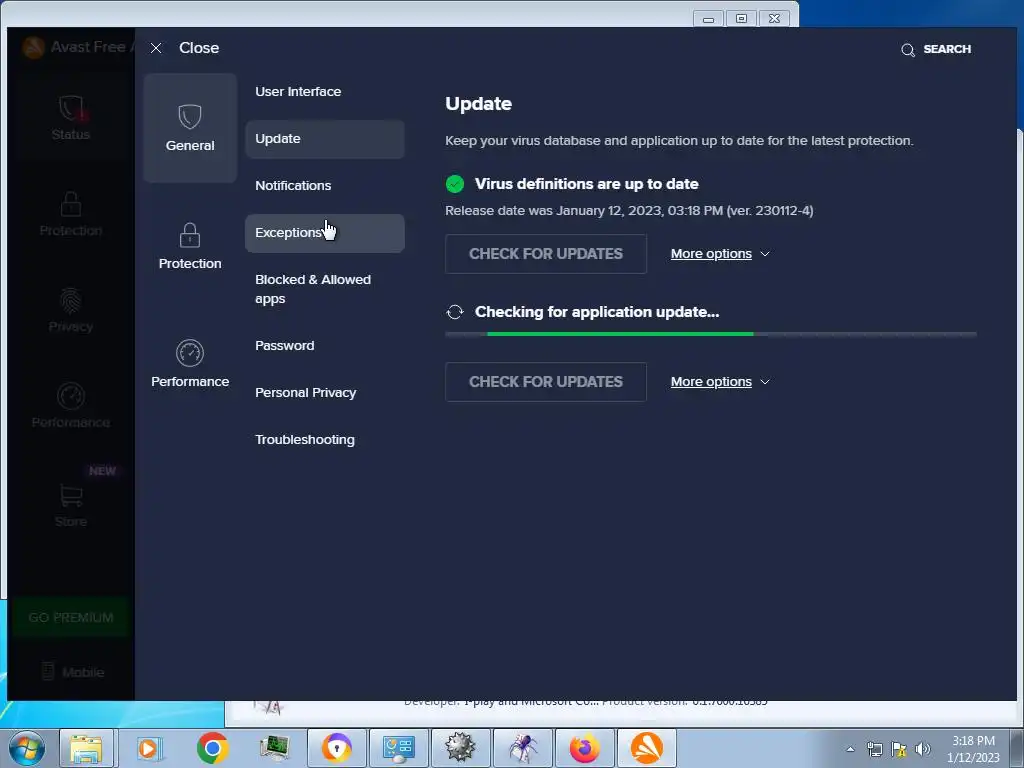Click the application update progress bar
Screen dimensions: 1024x768
711,334
